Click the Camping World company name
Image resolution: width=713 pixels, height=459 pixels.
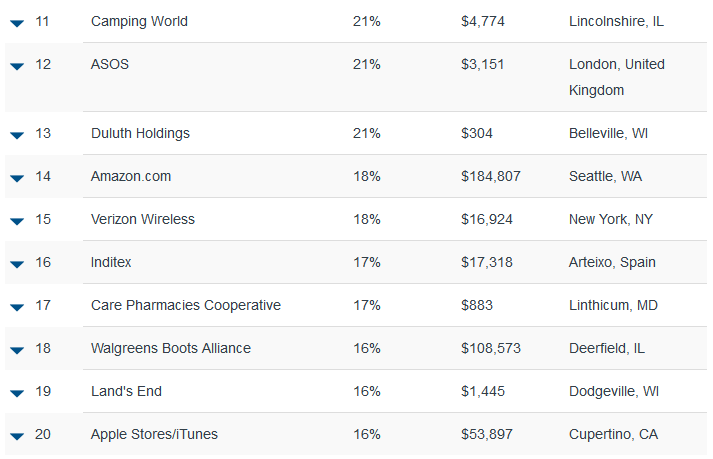click(139, 21)
